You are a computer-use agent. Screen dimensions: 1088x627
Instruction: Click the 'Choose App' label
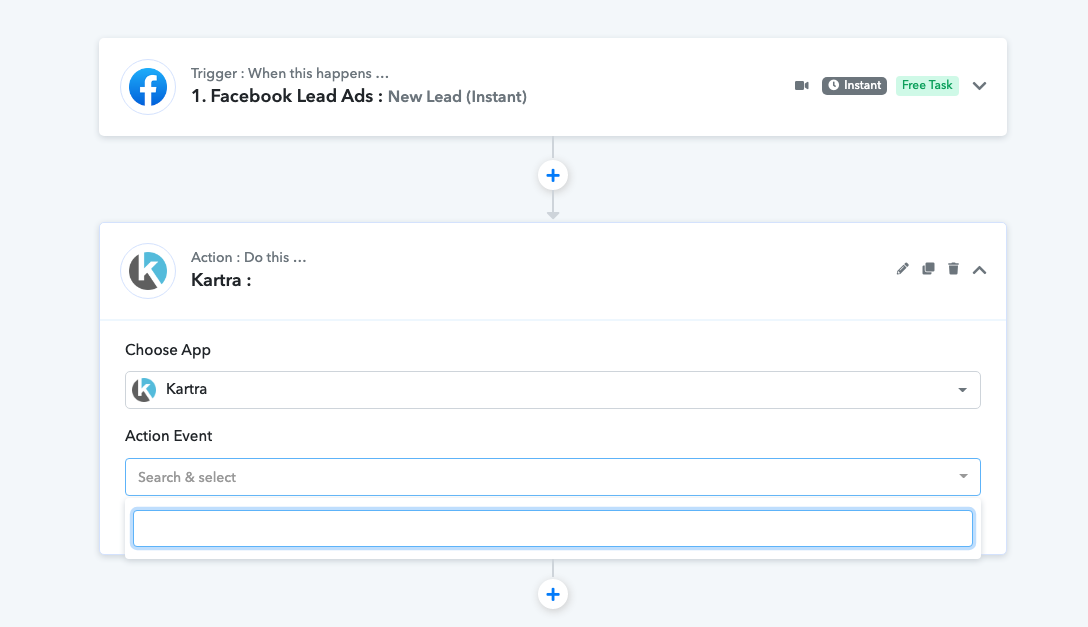(x=168, y=350)
